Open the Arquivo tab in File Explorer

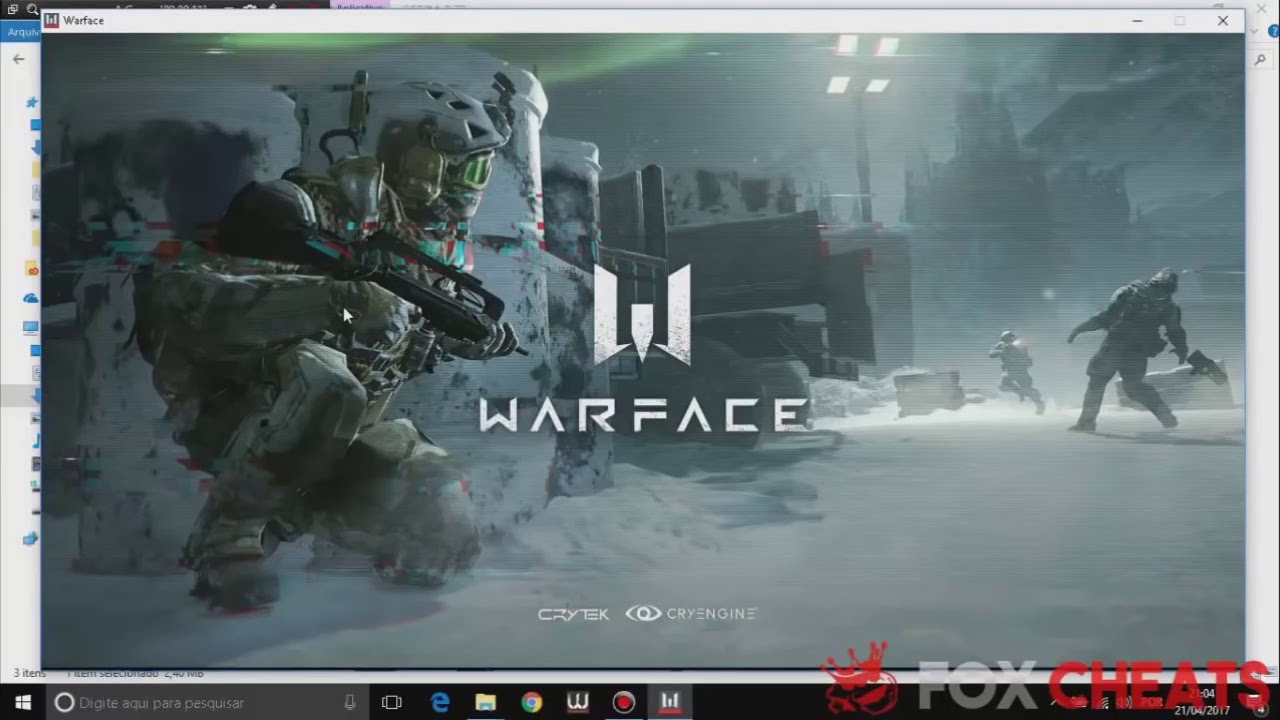pos(22,32)
